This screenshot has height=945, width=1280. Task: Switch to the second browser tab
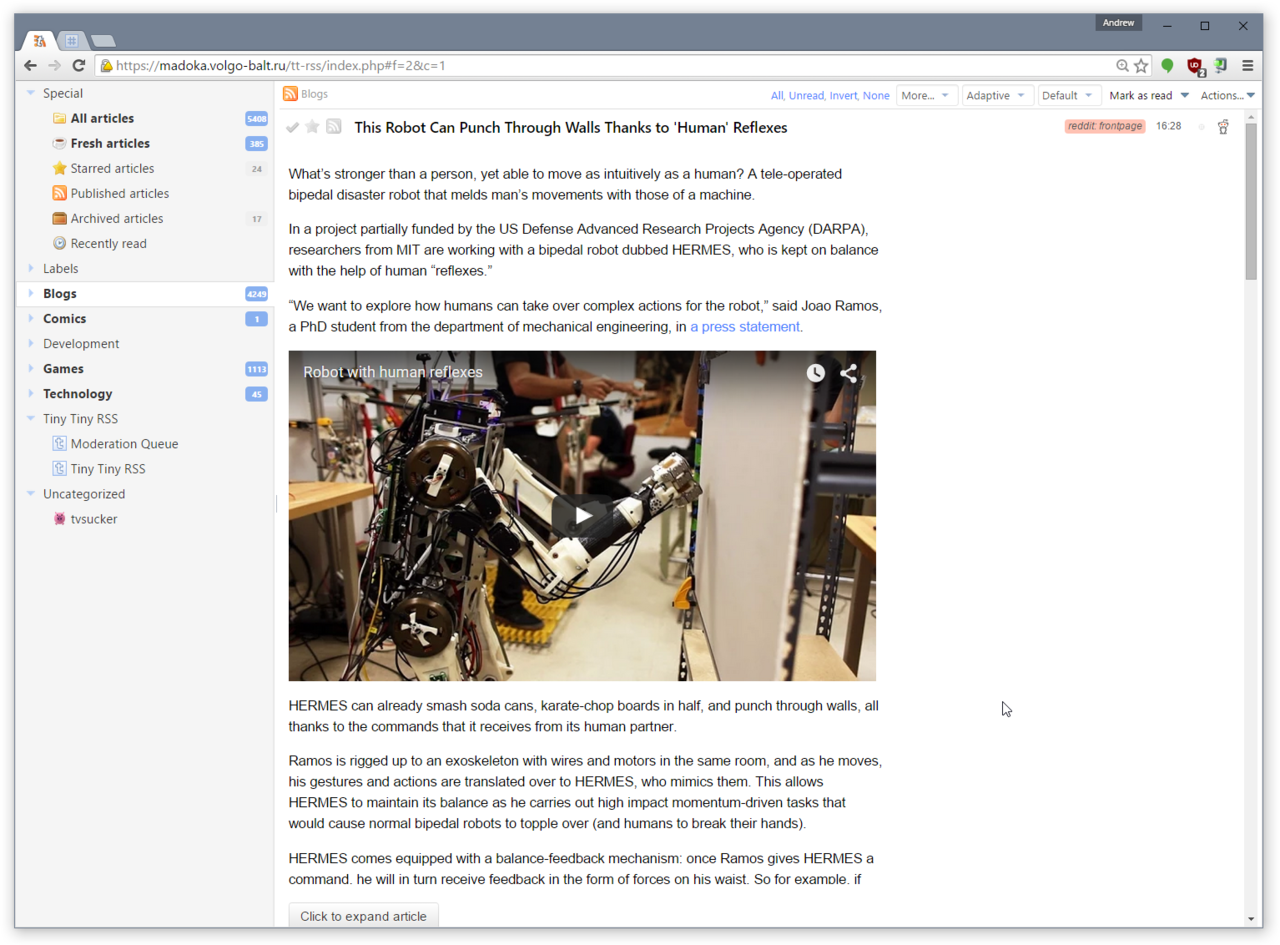(71, 41)
